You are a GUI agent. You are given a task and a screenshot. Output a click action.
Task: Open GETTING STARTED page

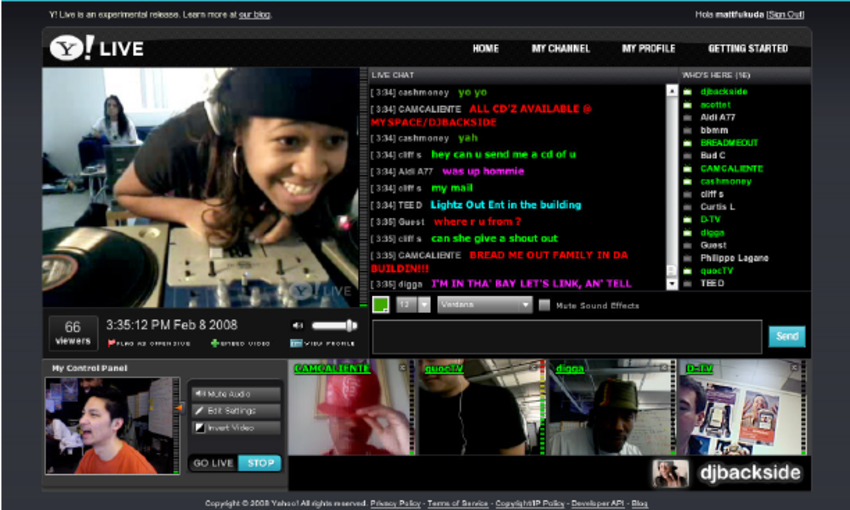coord(748,49)
